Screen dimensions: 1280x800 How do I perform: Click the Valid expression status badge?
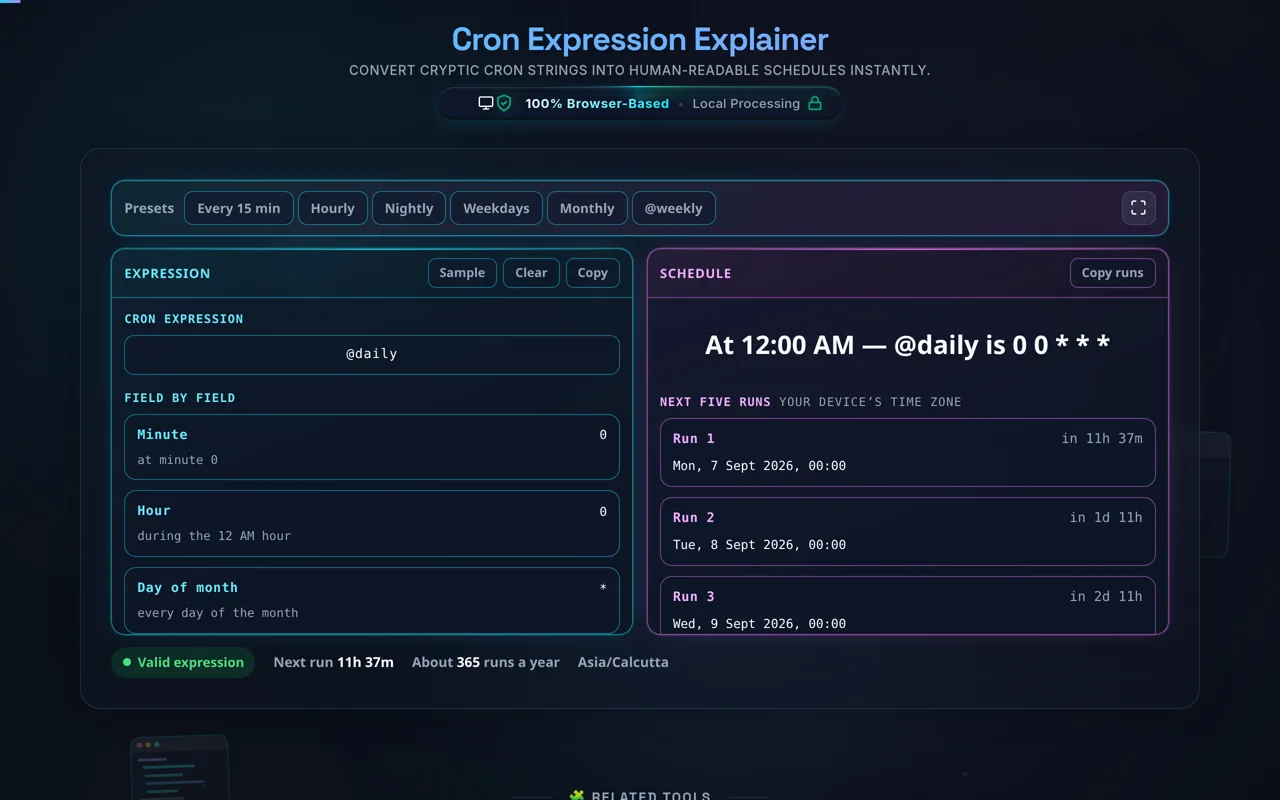pos(183,662)
